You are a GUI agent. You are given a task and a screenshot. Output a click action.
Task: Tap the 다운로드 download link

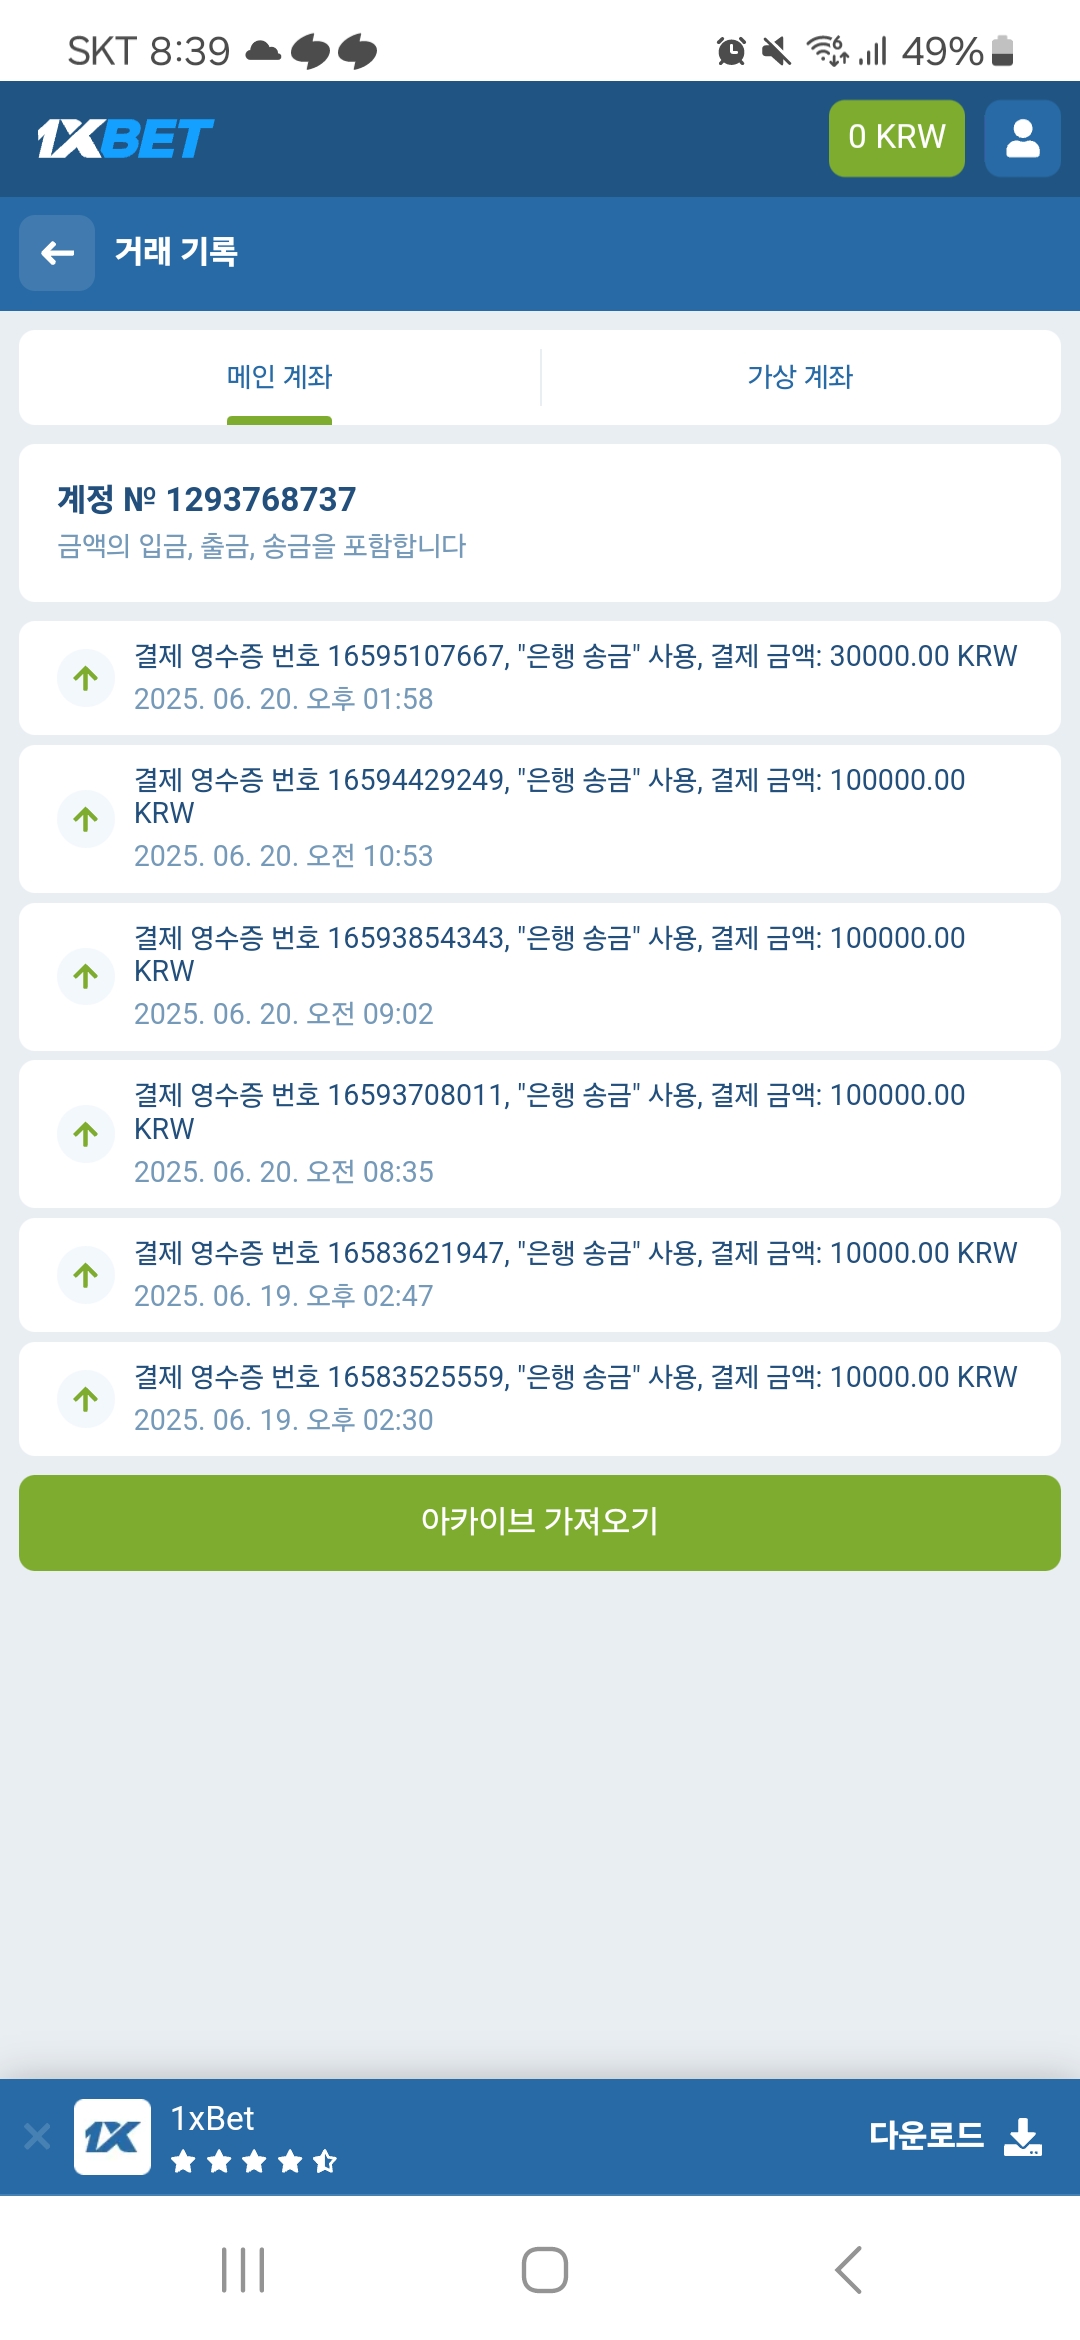click(x=926, y=2135)
